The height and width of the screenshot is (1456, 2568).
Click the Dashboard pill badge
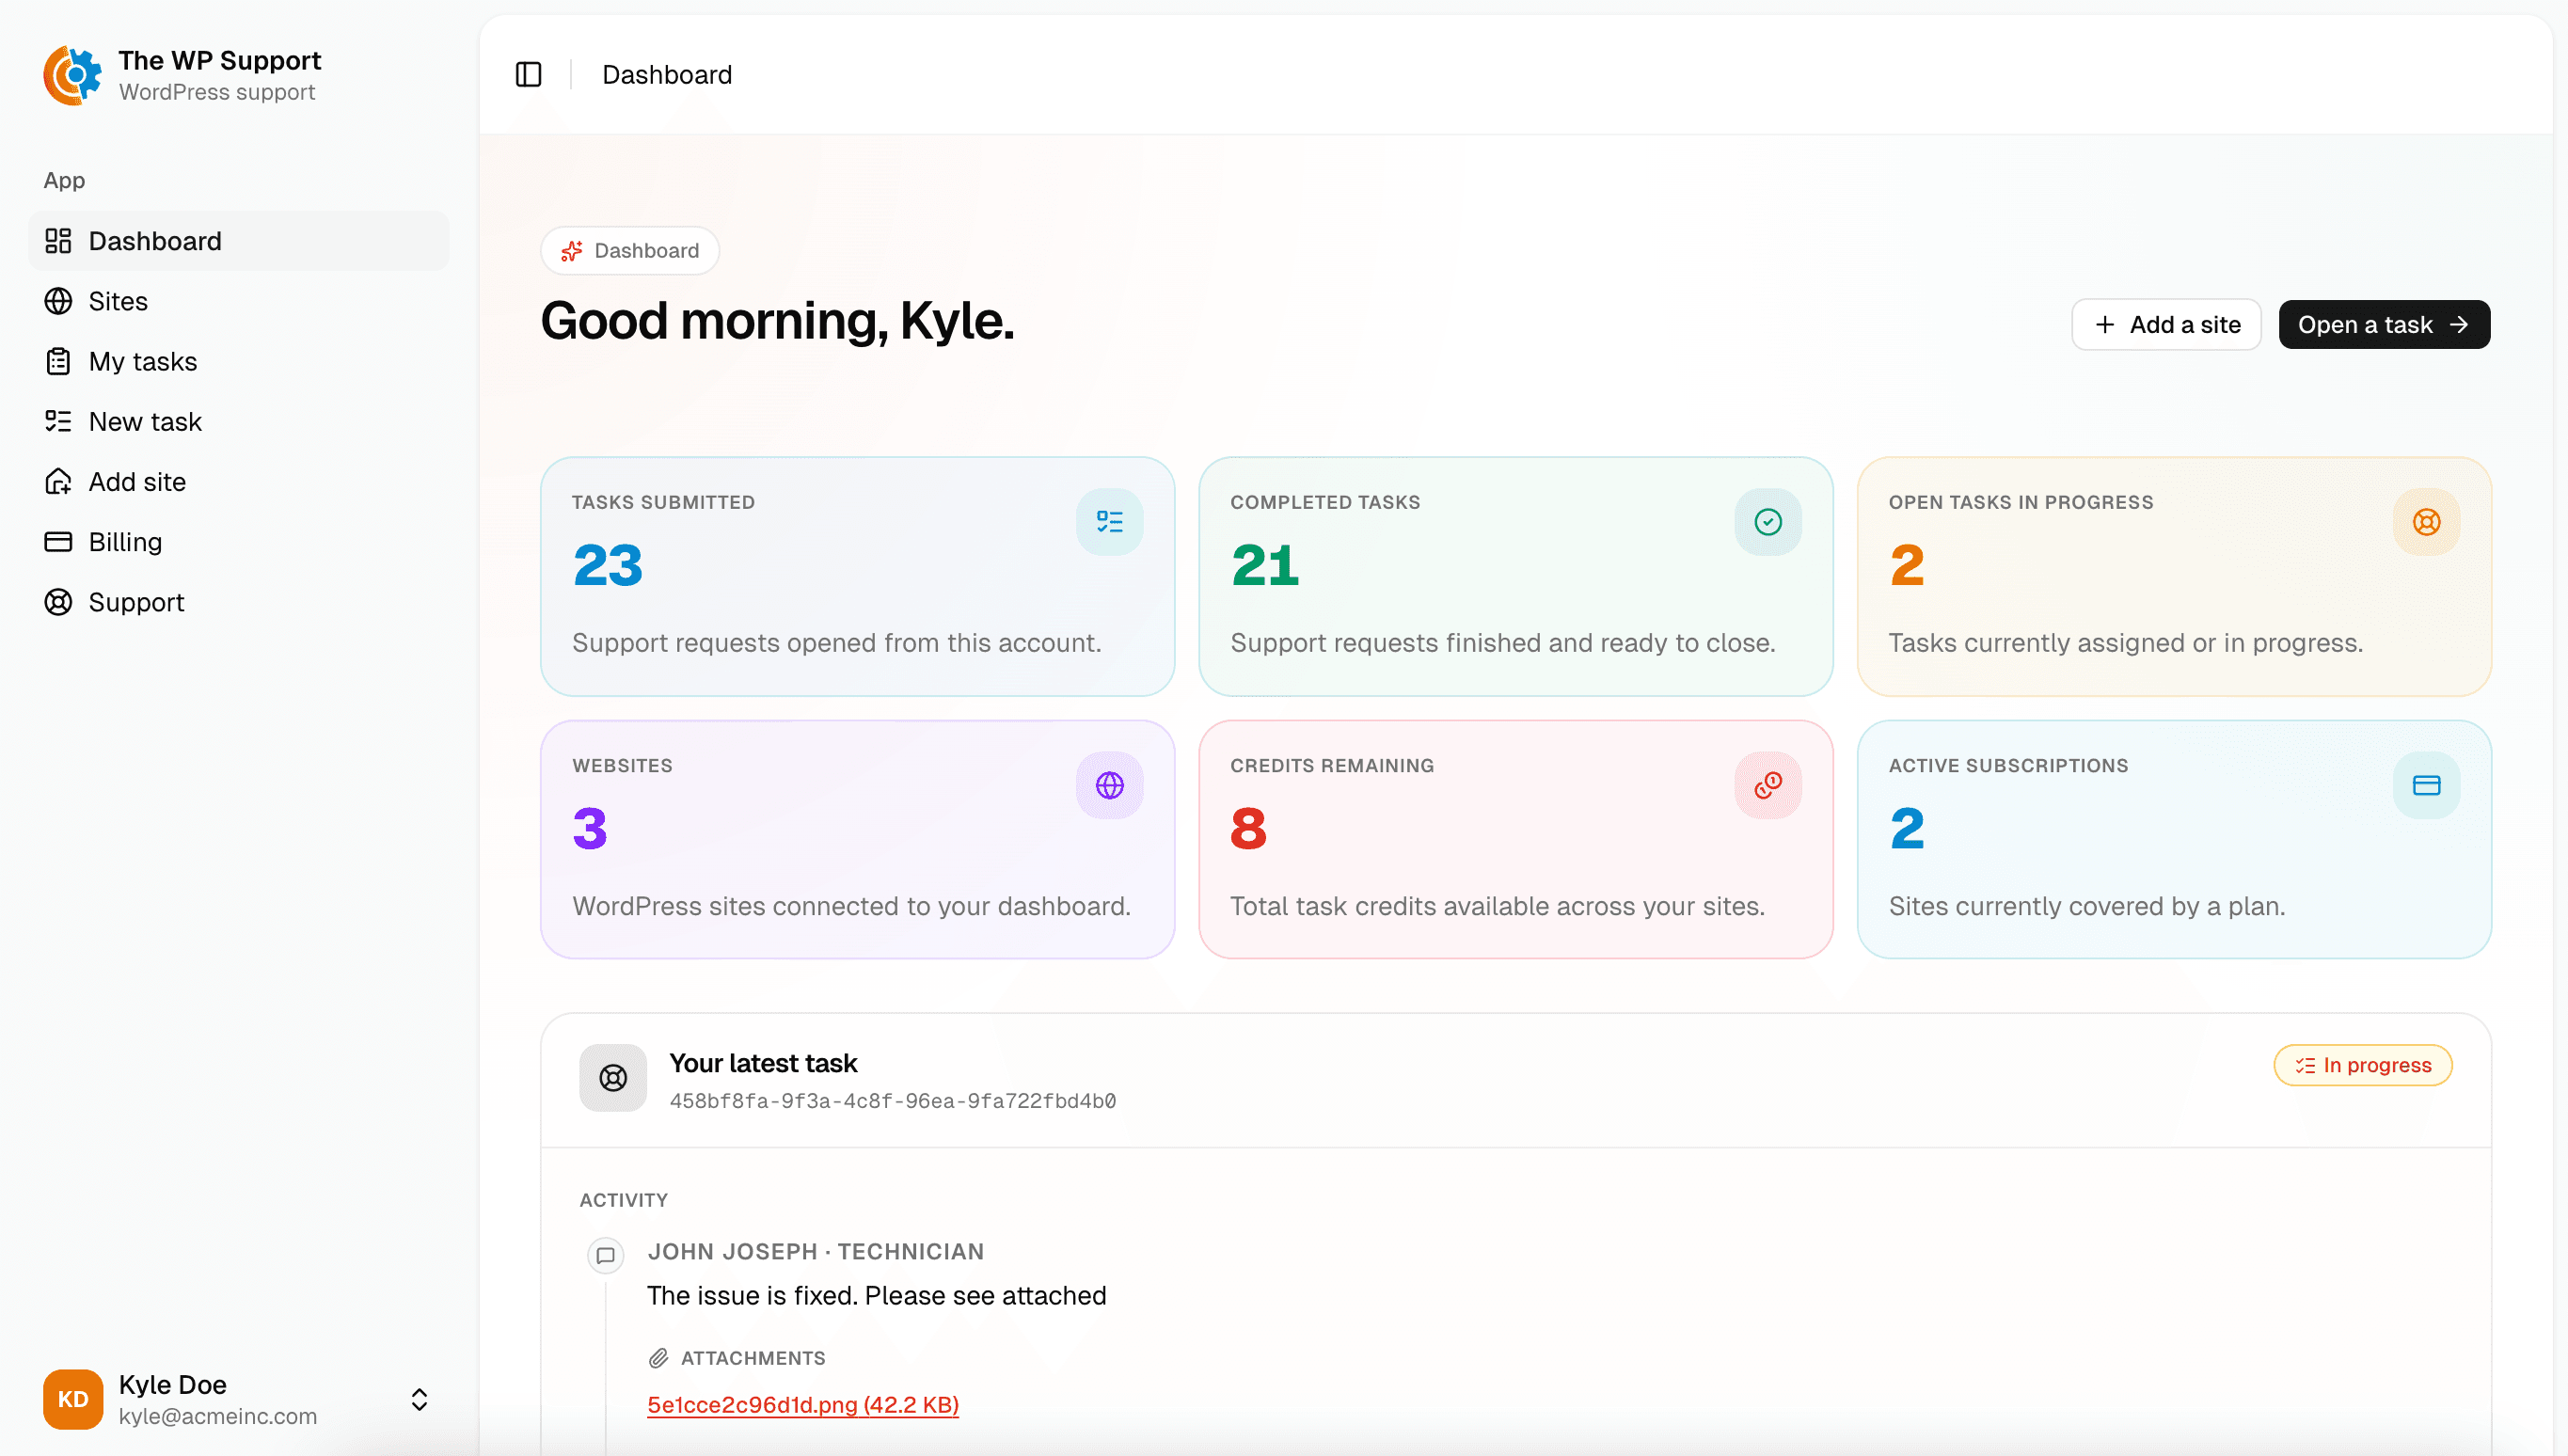630,251
